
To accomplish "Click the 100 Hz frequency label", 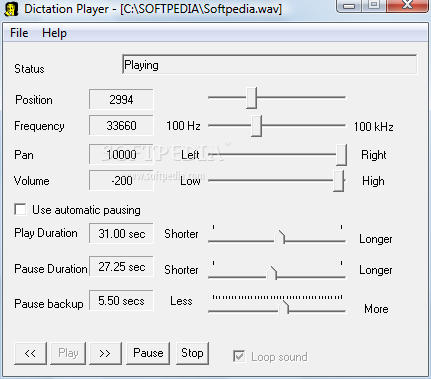I will 183,126.
